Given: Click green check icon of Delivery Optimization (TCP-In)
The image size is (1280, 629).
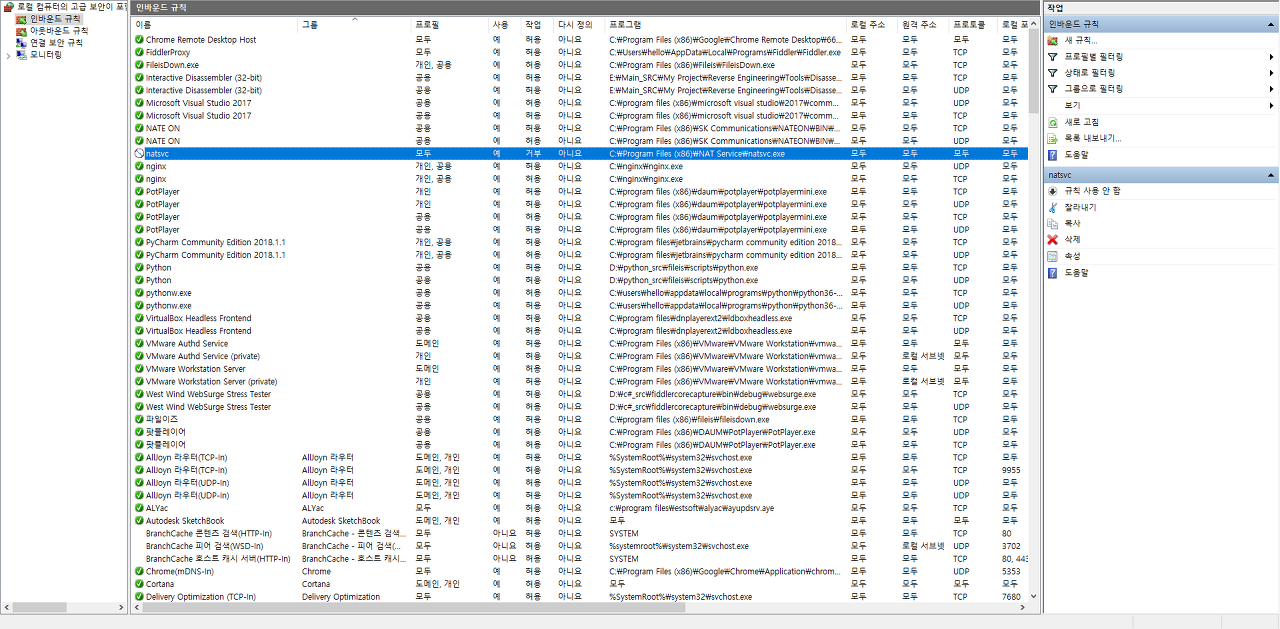Looking at the screenshot, I should [x=139, y=597].
